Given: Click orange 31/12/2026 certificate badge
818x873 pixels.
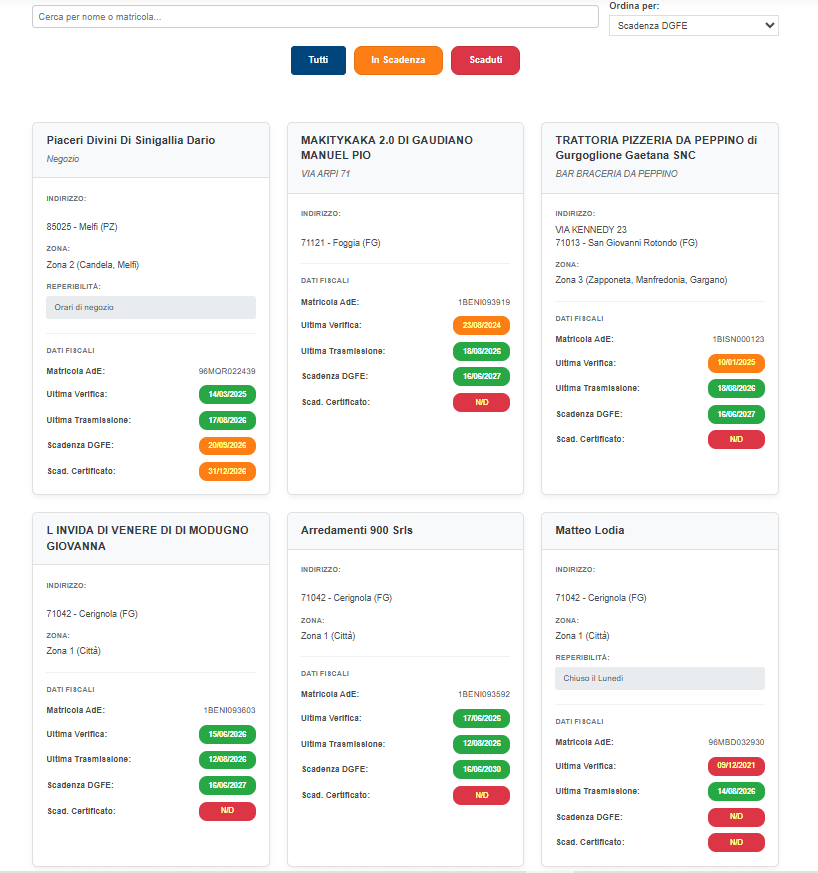Looking at the screenshot, I should [x=227, y=471].
